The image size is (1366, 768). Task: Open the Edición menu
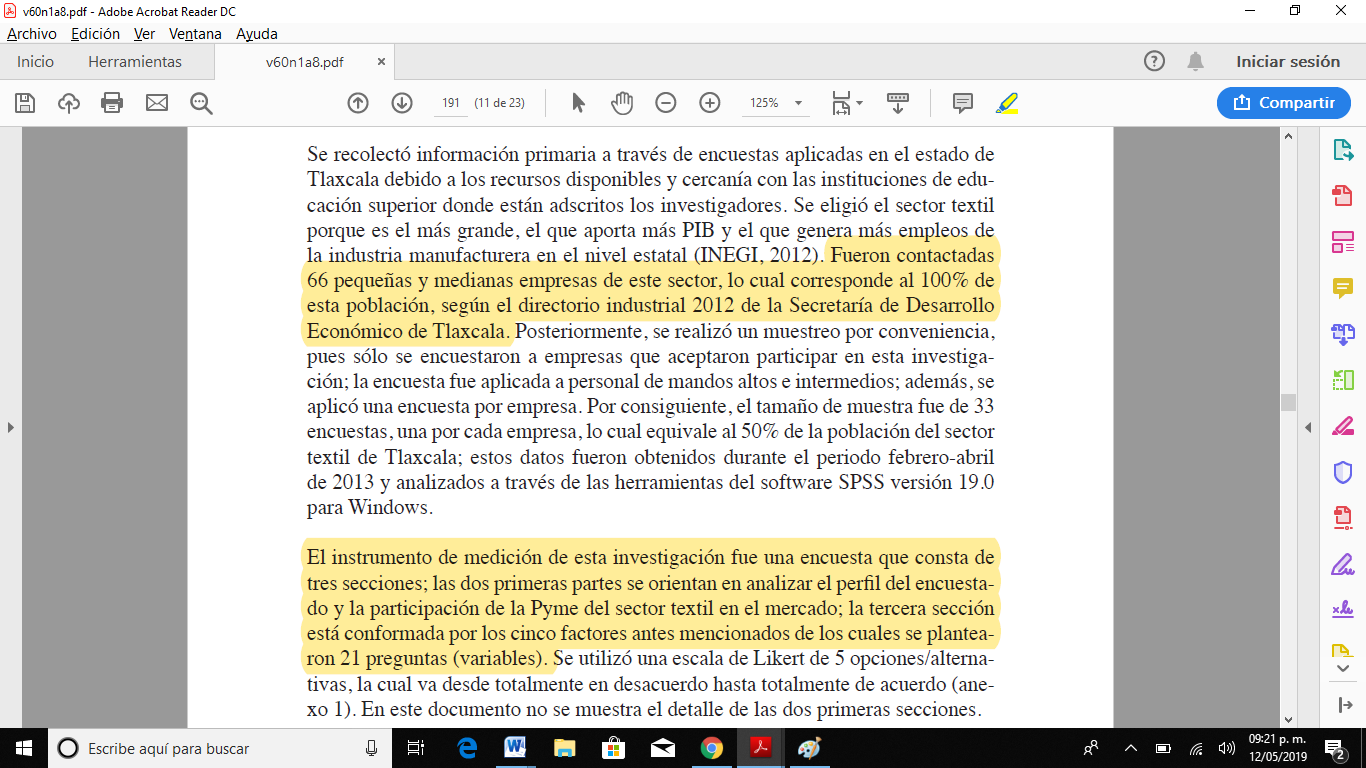pyautogui.click(x=95, y=33)
